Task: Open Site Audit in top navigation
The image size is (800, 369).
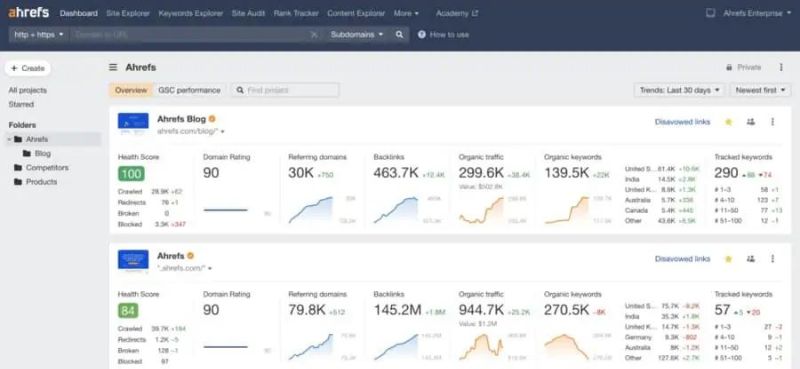Action: [x=248, y=13]
